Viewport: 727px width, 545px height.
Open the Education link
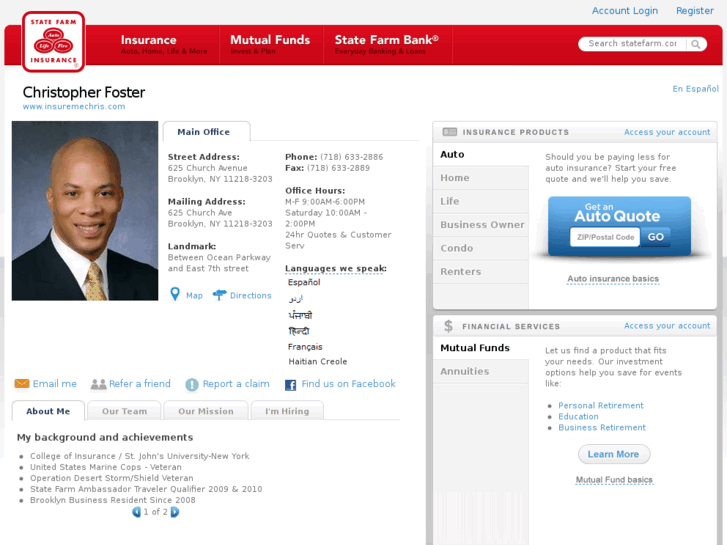coord(578,417)
